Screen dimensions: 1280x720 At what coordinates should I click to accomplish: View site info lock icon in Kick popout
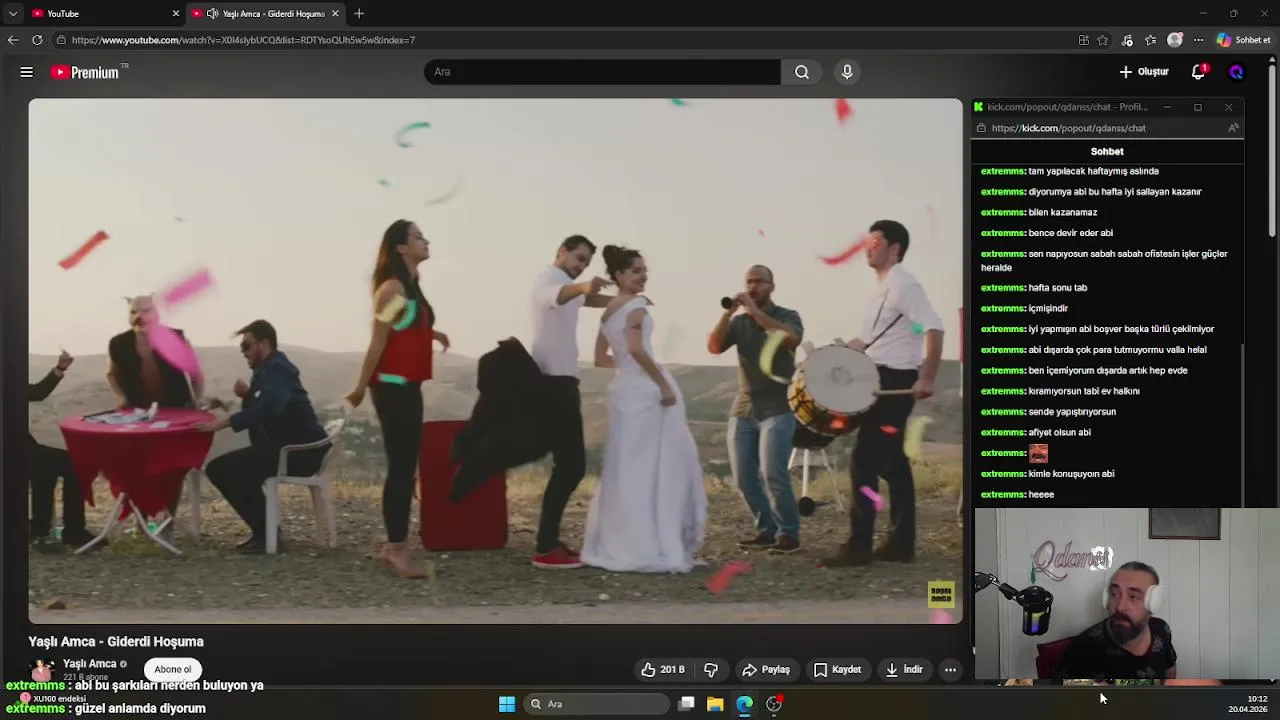point(981,128)
